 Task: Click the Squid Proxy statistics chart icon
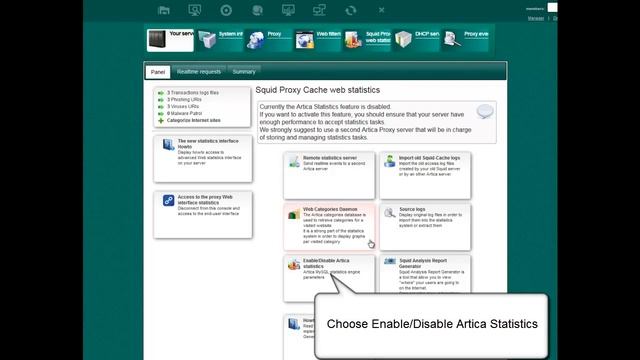pyautogui.click(x=353, y=40)
